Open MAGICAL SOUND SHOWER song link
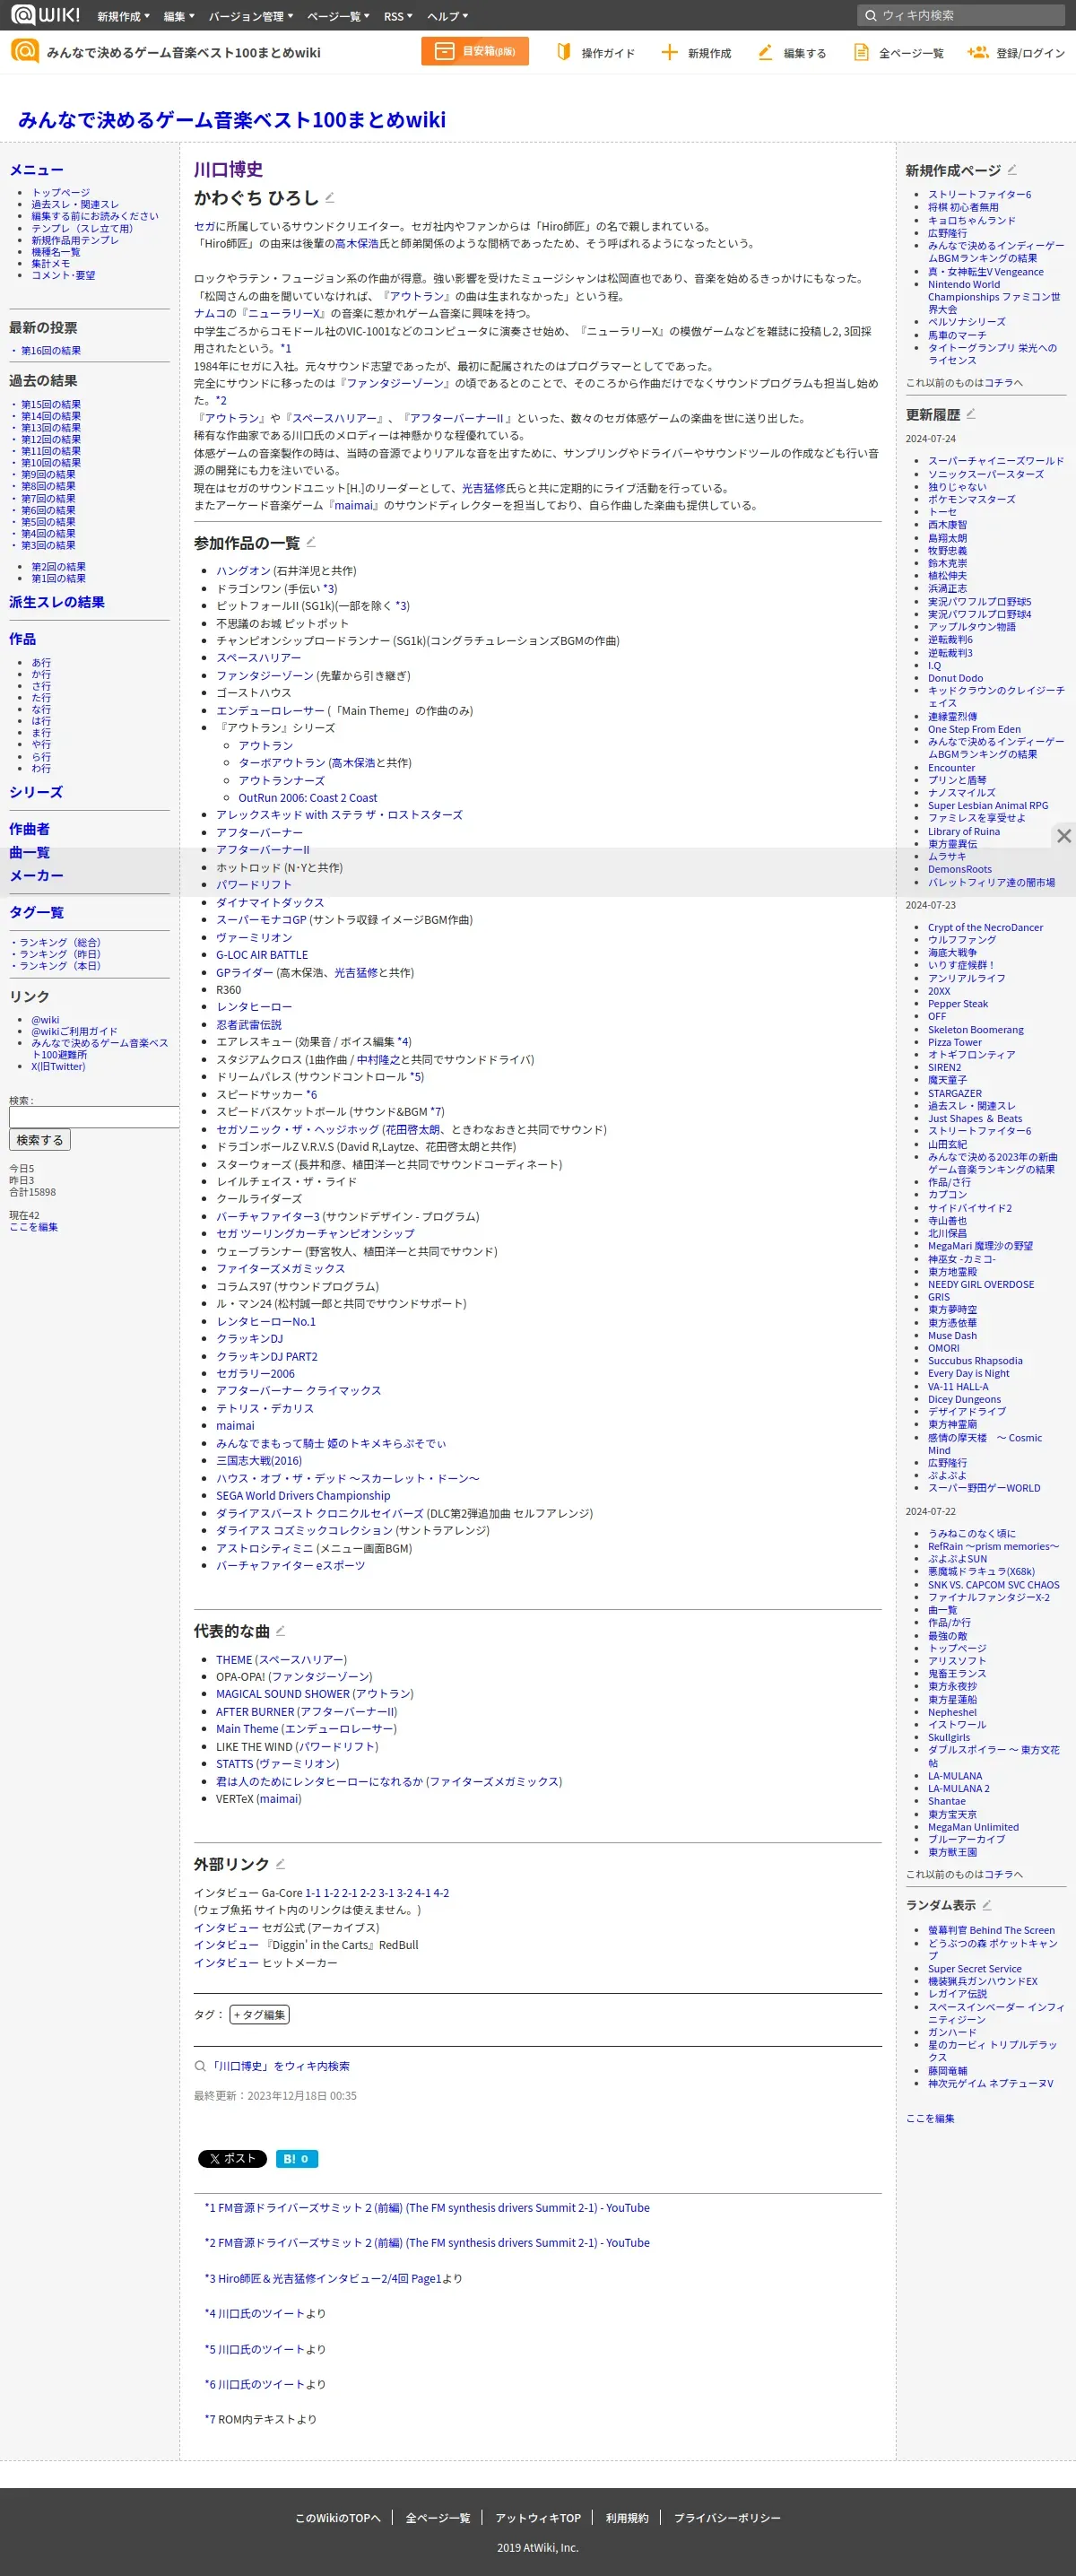The width and height of the screenshot is (1076, 2576). pos(283,1694)
